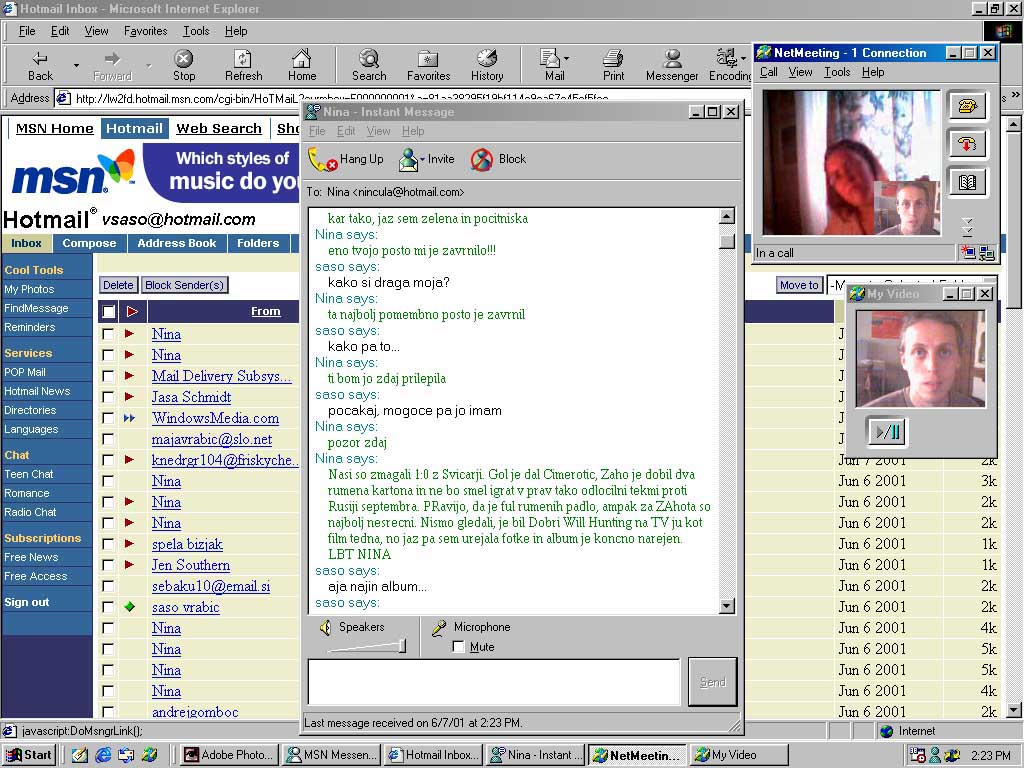Screen dimensions: 1024x768
Task: Open the Address Book tab in Hotmail
Action: click(x=176, y=243)
